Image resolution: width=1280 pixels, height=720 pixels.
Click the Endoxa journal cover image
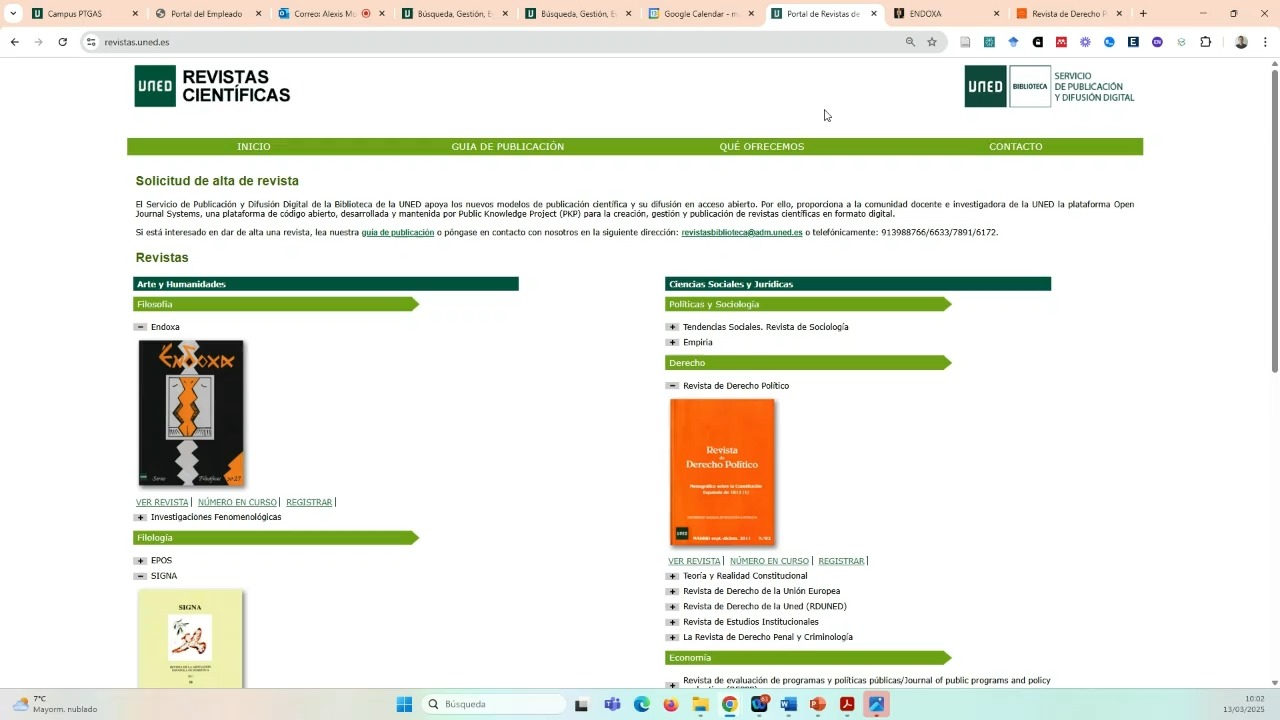(x=191, y=413)
